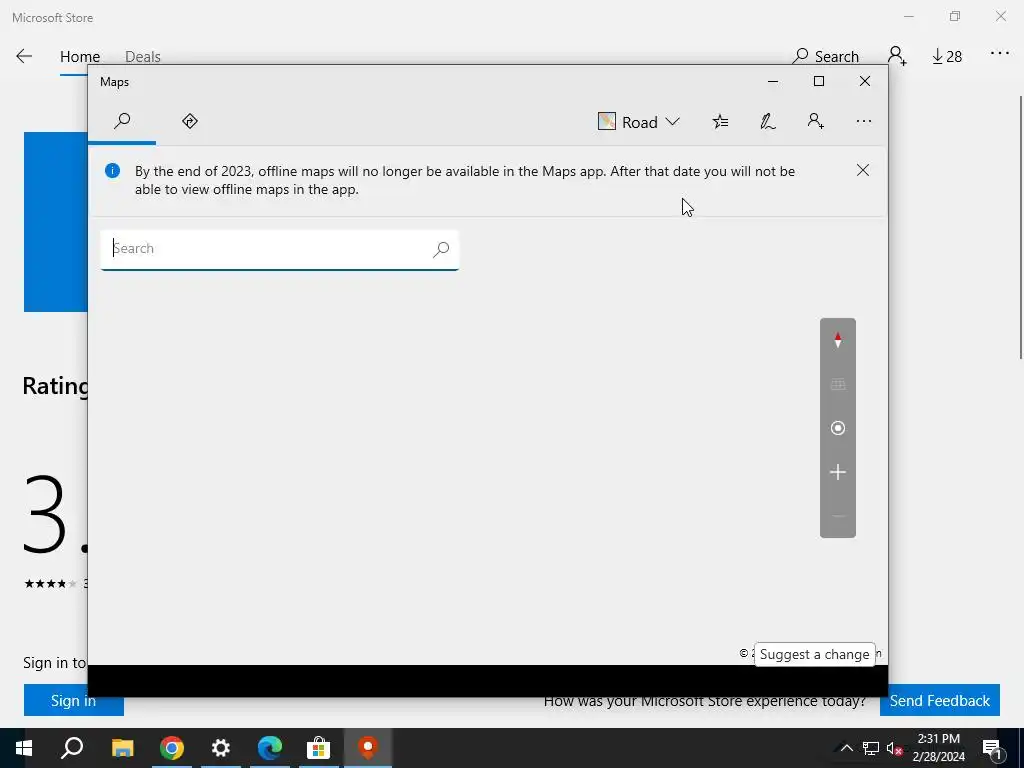
Task: Click the Microsoft Store vertical scrollbar
Action: coord(1021,227)
